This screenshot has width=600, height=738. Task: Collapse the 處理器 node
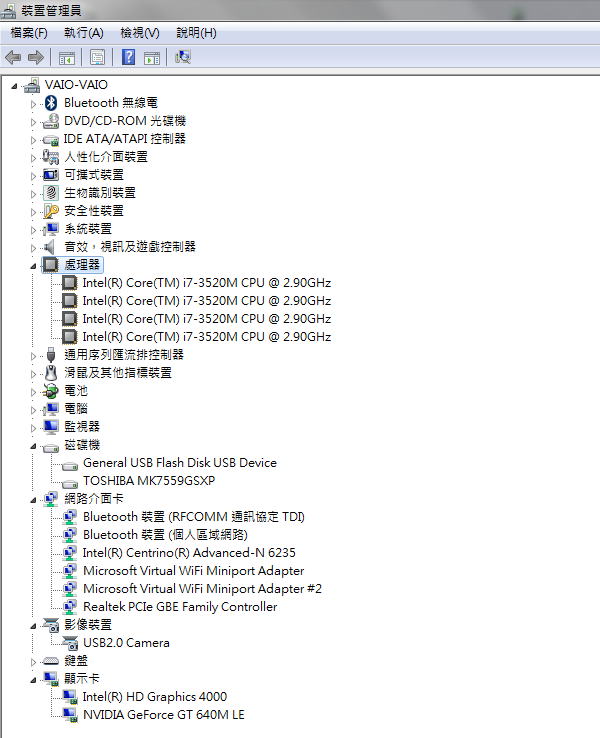[x=33, y=266]
